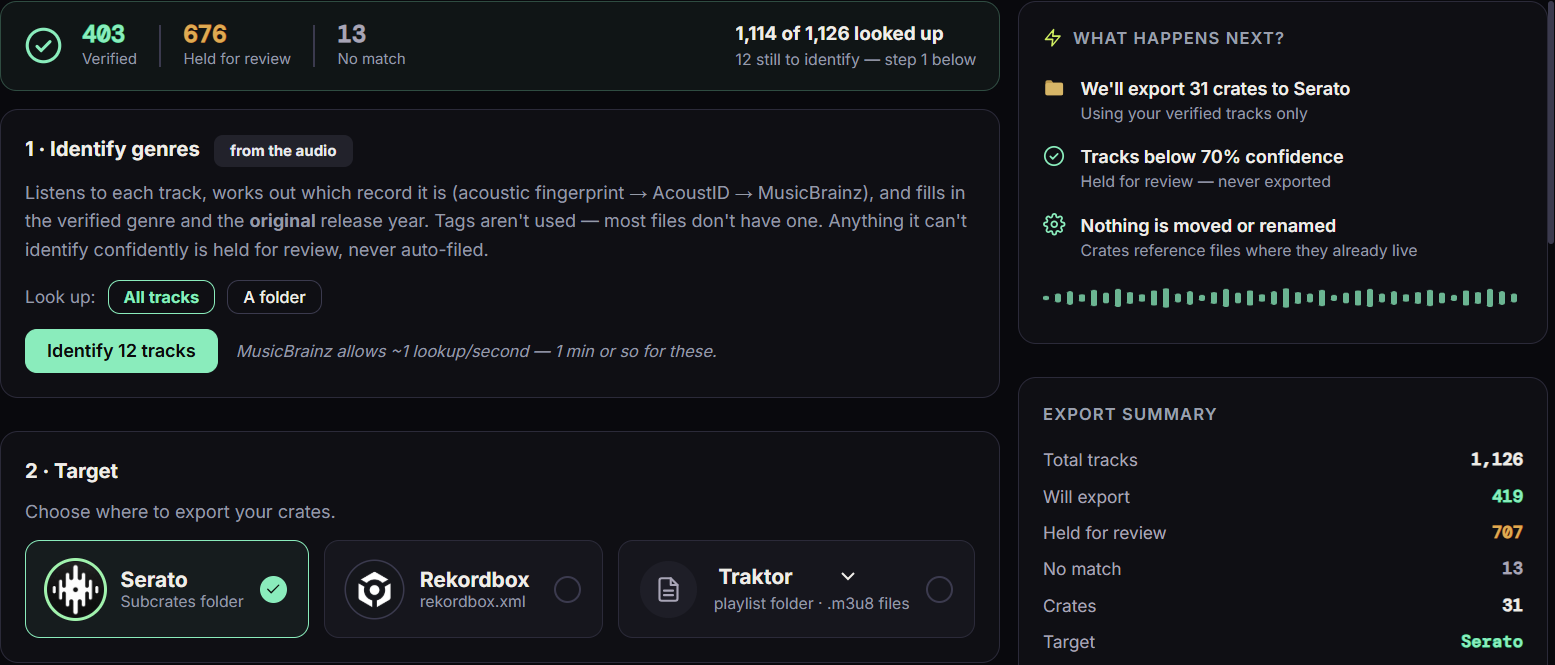1555x665 pixels.
Task: Click the Export Summary heading
Action: (x=1130, y=414)
